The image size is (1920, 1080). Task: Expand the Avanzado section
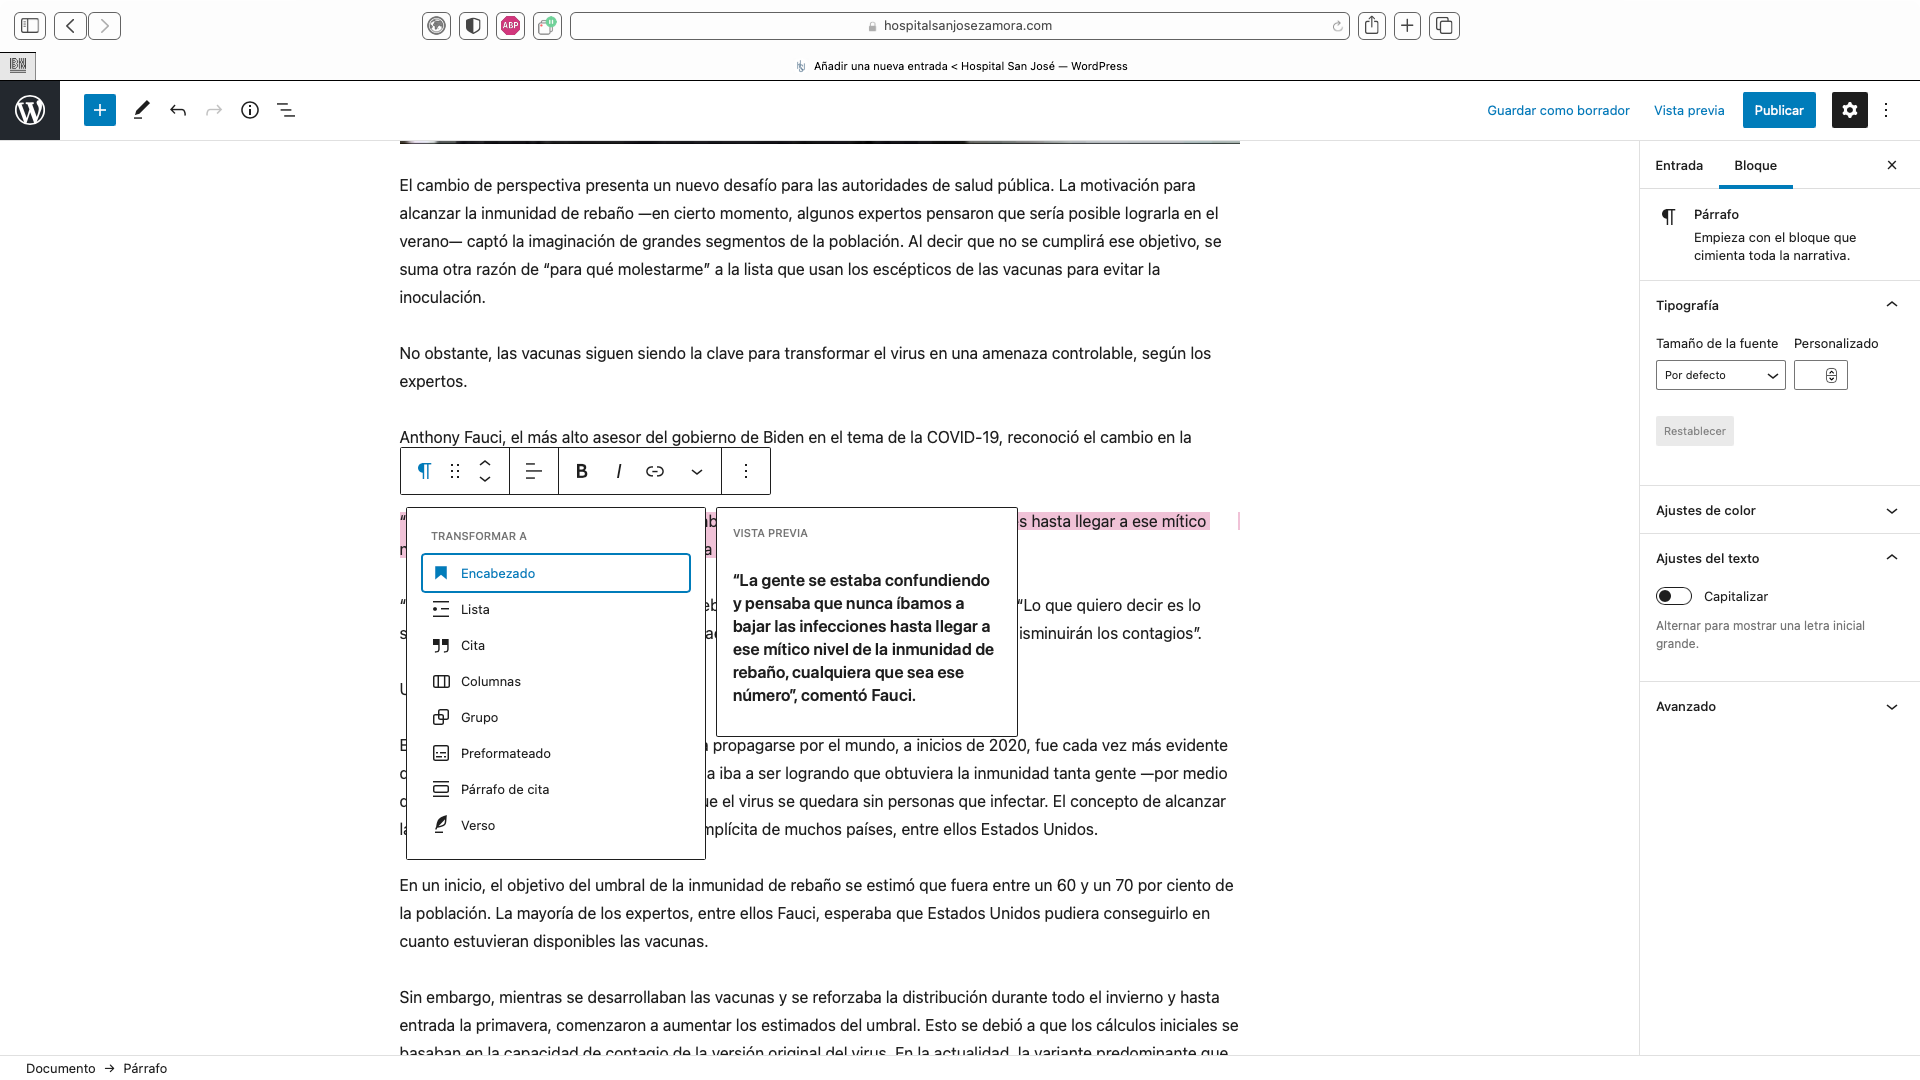(1779, 706)
